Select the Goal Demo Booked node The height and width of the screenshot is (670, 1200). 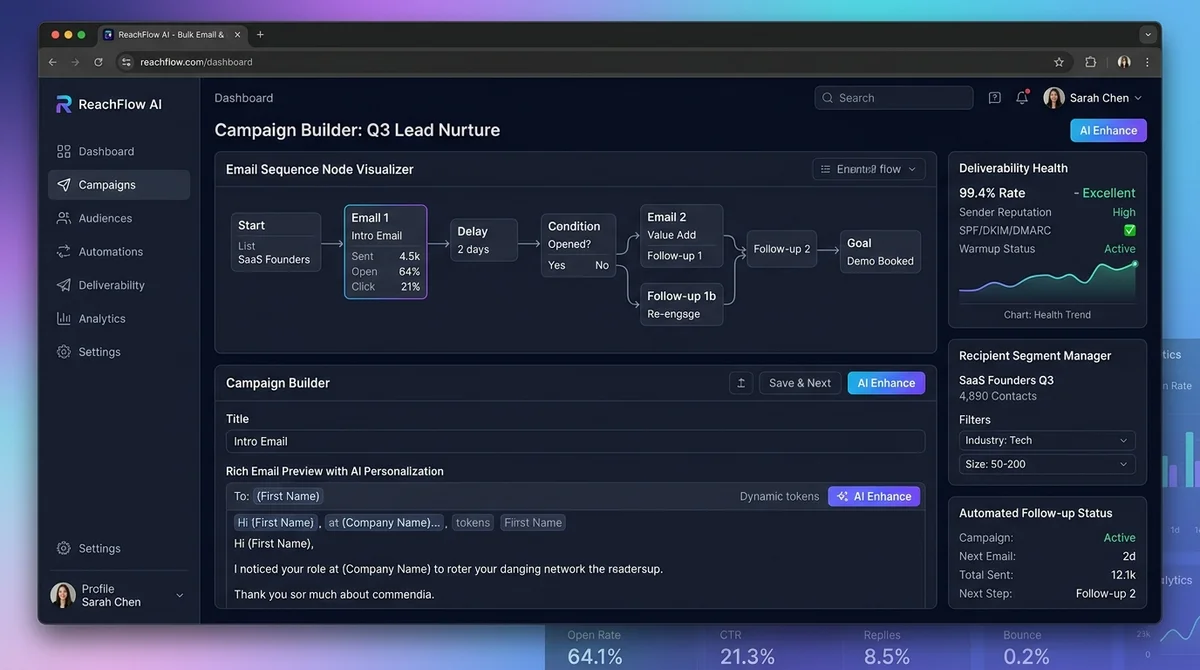(x=880, y=251)
